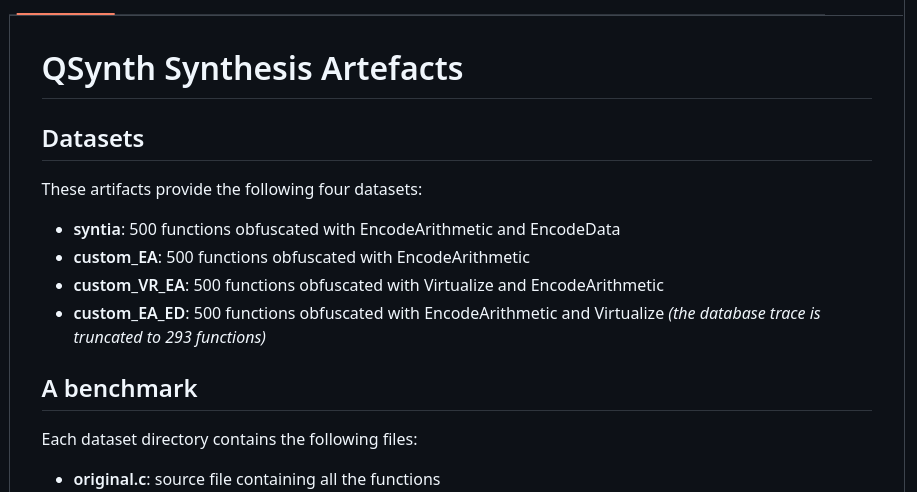Click the bold original.c file name
Image resolution: width=917 pixels, height=492 pixels.
coord(110,480)
